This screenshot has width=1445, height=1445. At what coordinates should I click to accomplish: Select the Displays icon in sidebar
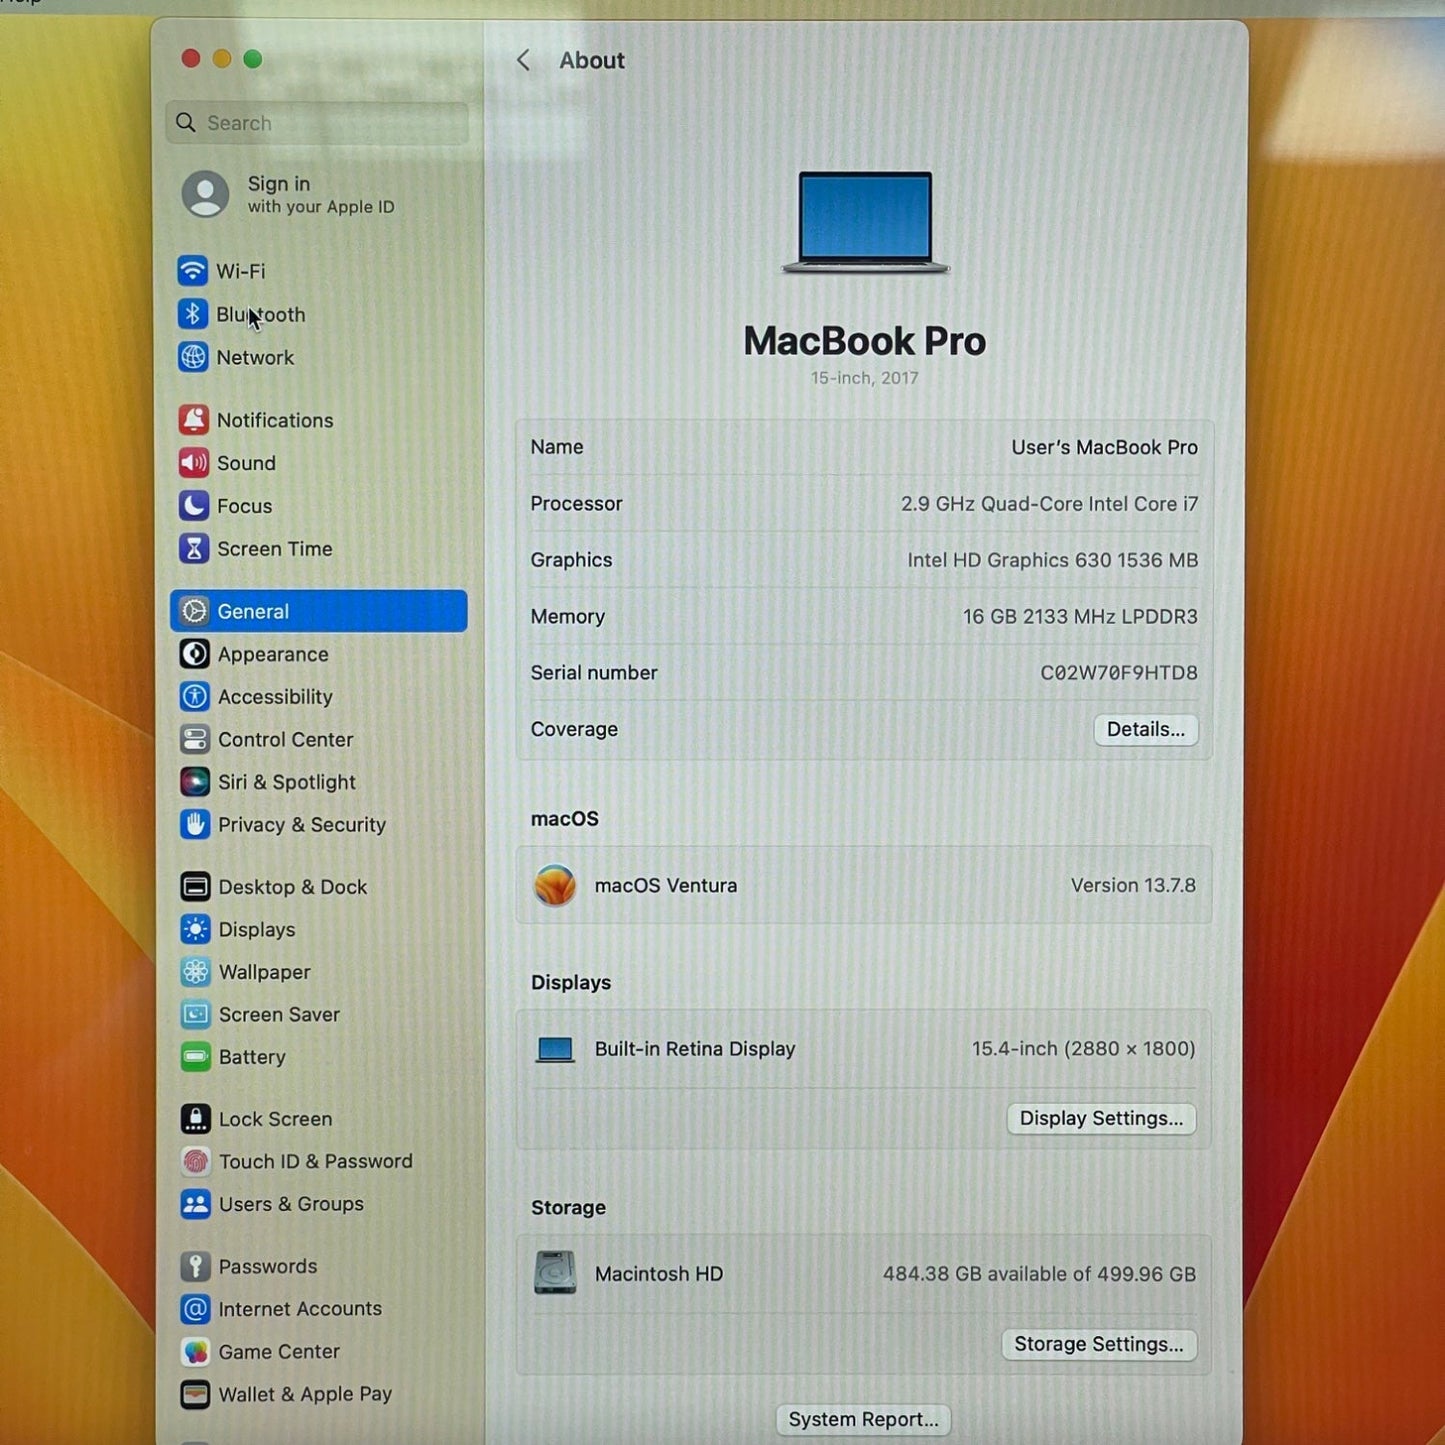196,930
